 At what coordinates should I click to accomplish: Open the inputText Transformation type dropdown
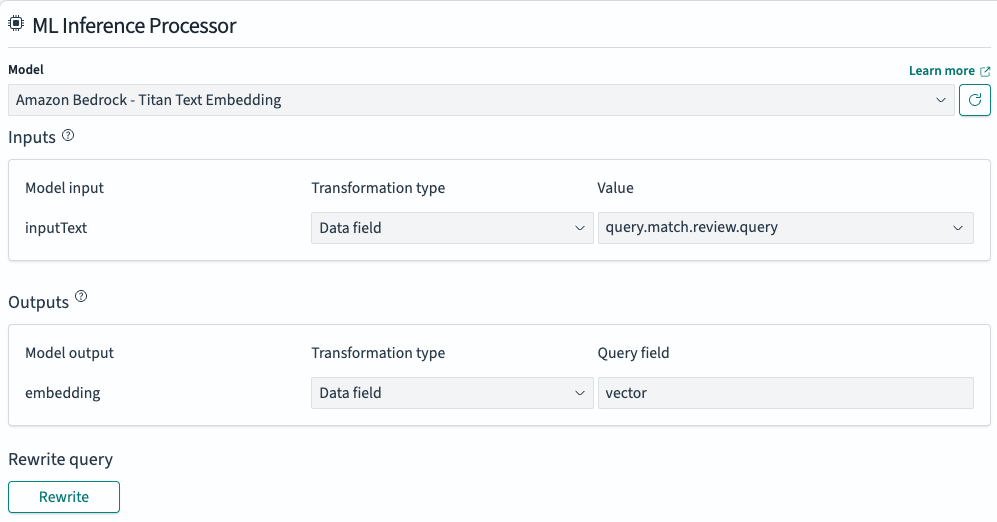coord(452,228)
